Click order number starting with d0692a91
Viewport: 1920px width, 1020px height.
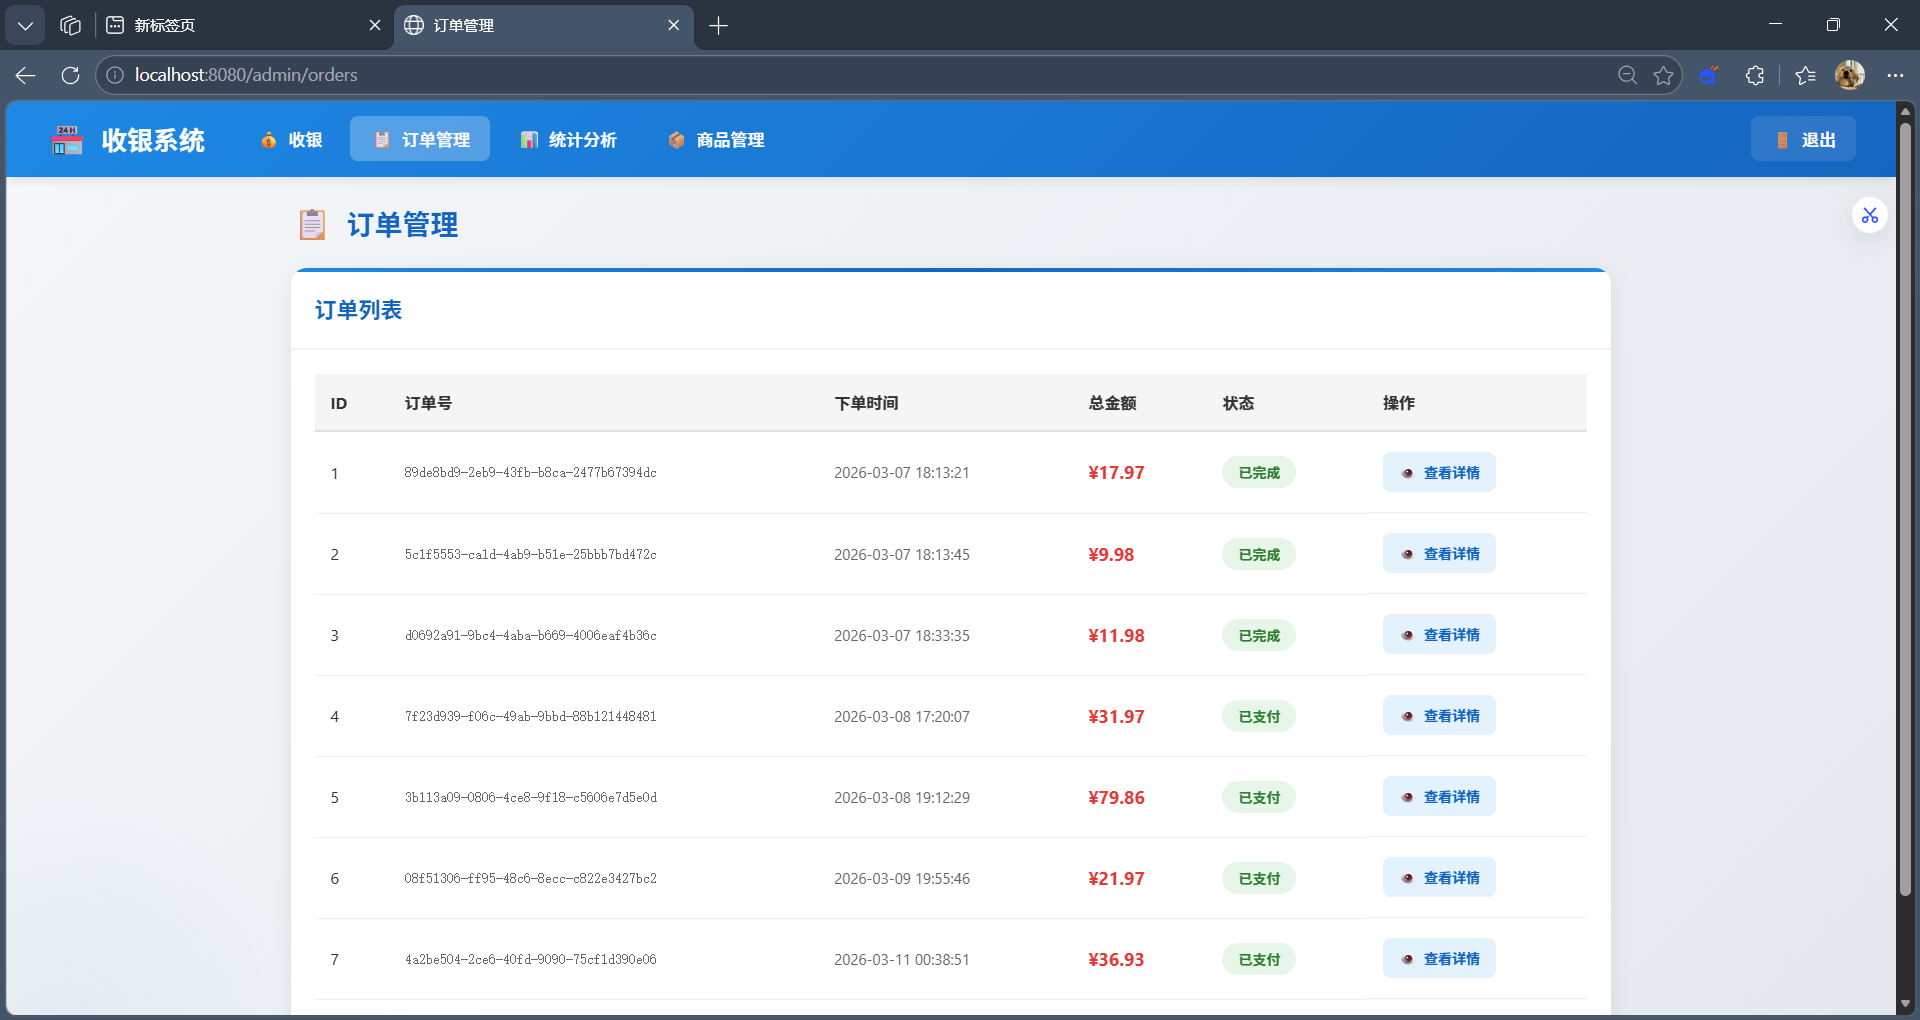tap(530, 635)
